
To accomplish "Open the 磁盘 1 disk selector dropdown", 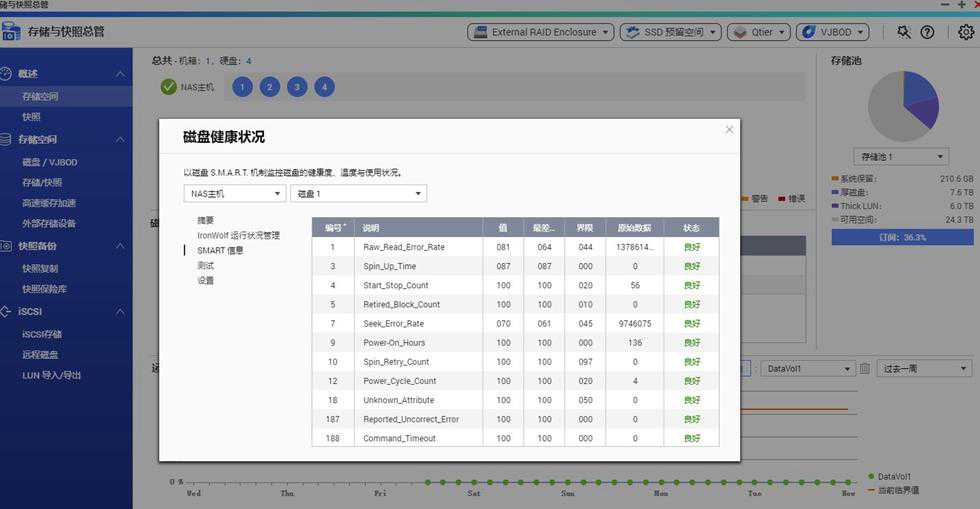I will click(358, 193).
